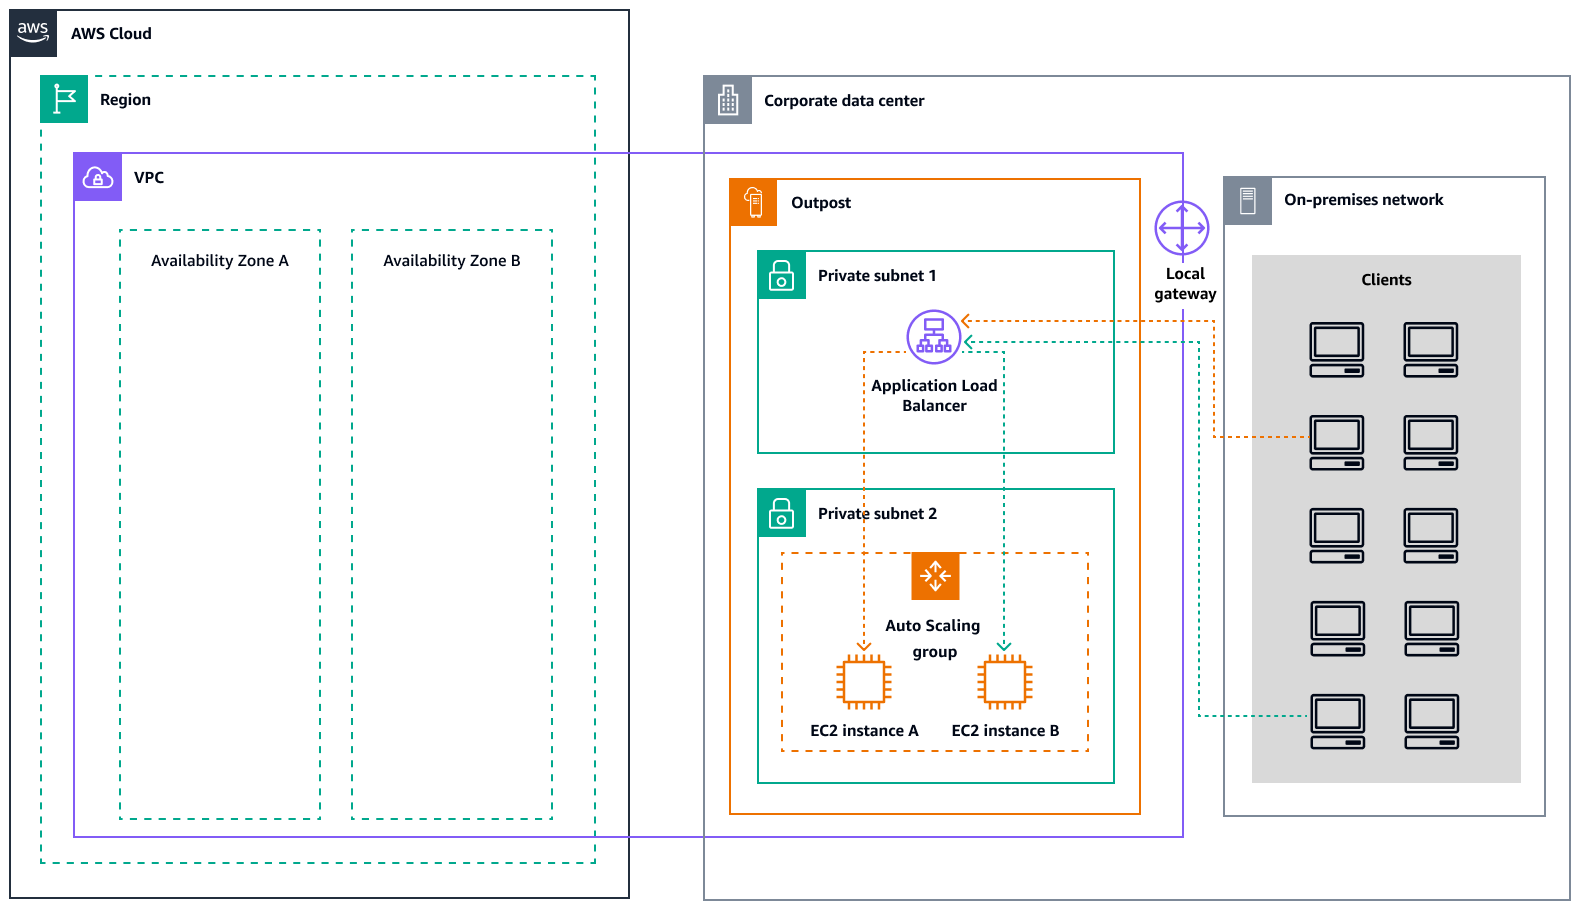Select the top-left client computer icon

pos(1337,349)
